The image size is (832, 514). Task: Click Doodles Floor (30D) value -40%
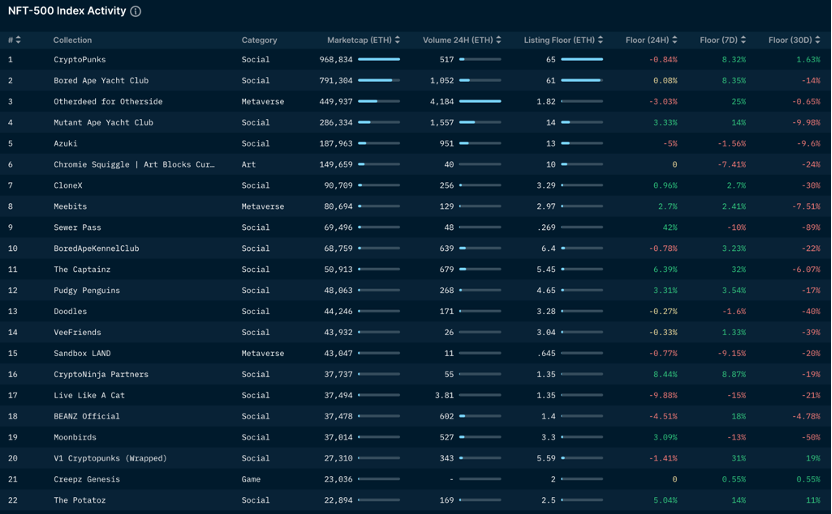coord(811,311)
